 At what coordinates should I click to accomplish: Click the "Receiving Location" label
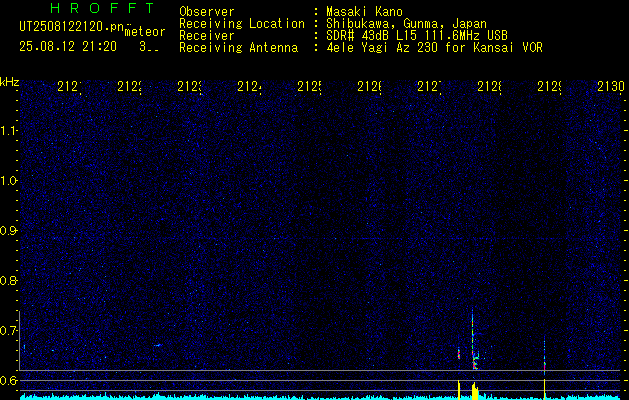(x=242, y=24)
